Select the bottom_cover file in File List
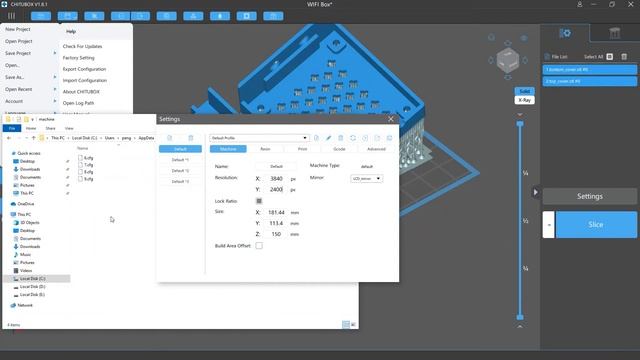This screenshot has width=640, height=360. [589, 70]
